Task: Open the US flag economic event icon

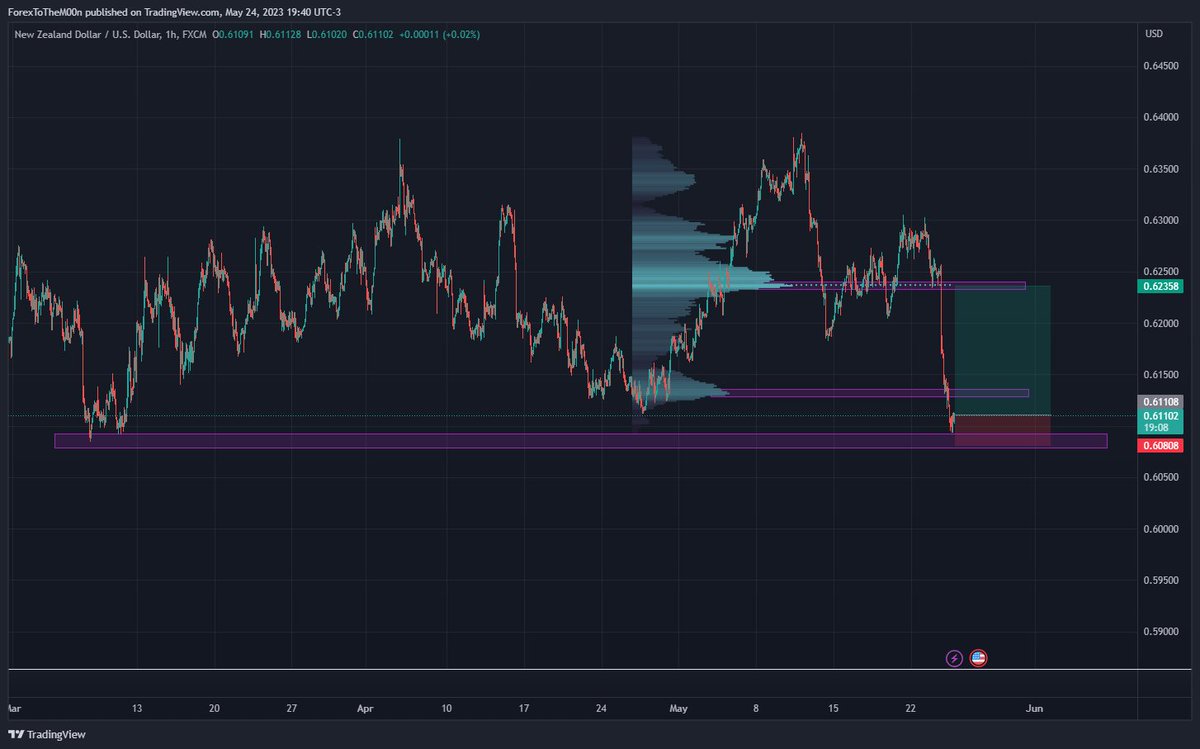Action: tap(979, 658)
